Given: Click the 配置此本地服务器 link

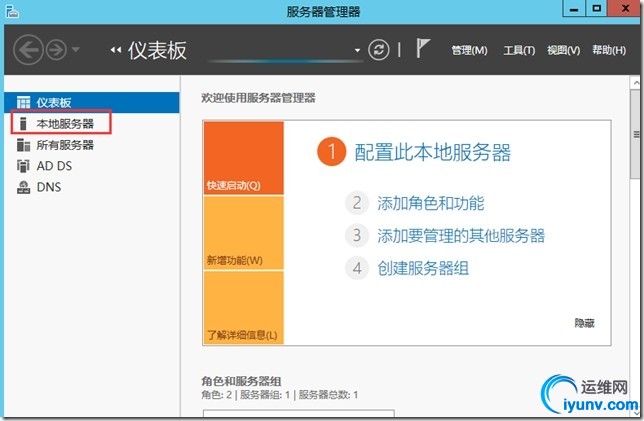Looking at the screenshot, I should pyautogui.click(x=432, y=152).
